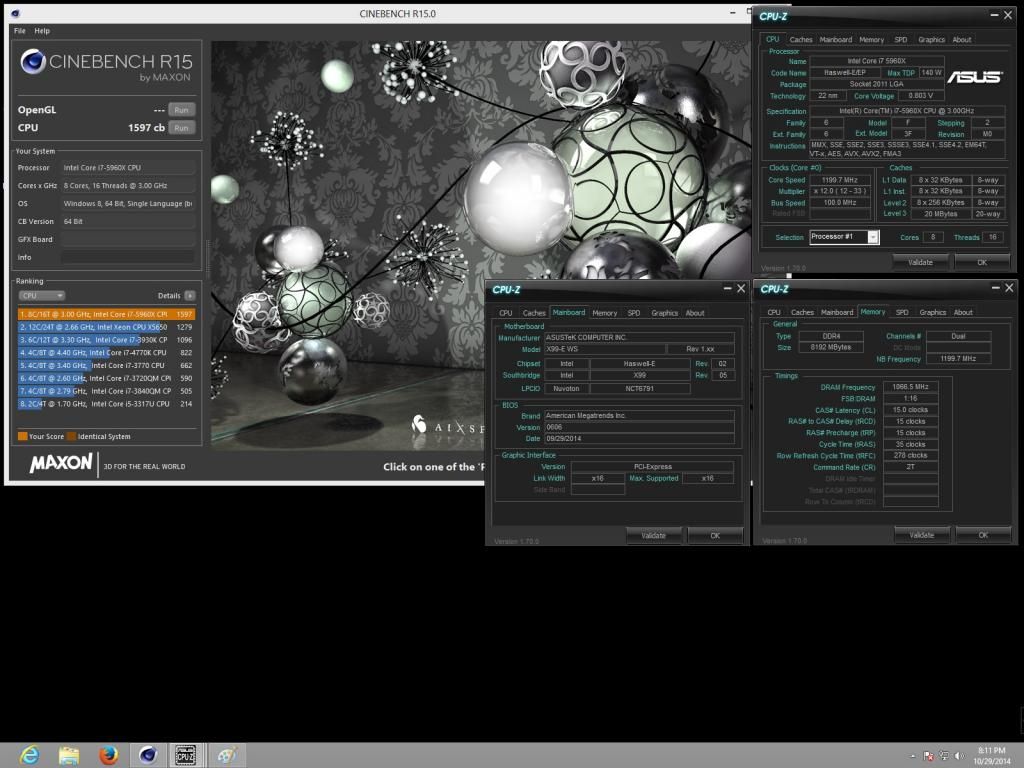Viewport: 1024px width, 768px height.
Task: Open Caches tab in CPU-Z motherboard window
Action: (534, 313)
